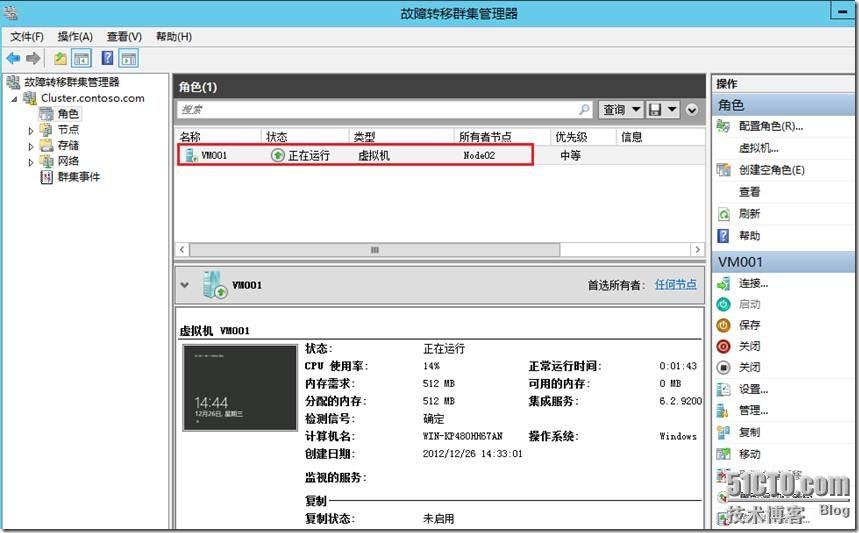The width and height of the screenshot is (859, 533).
Task: Collapse the VM001 details pane chevron
Action: [x=185, y=285]
